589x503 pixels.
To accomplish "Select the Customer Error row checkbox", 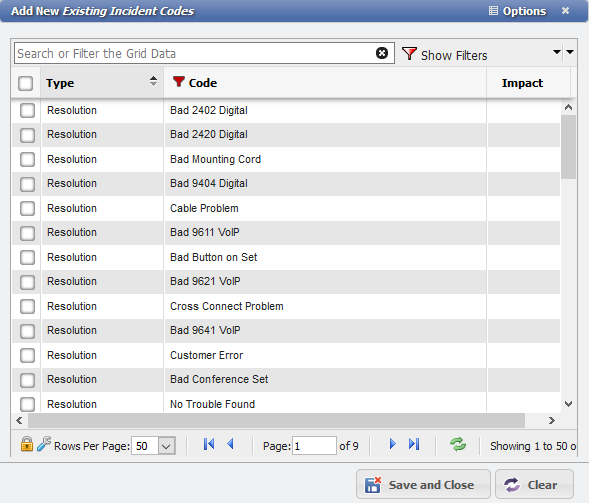I will (27, 355).
